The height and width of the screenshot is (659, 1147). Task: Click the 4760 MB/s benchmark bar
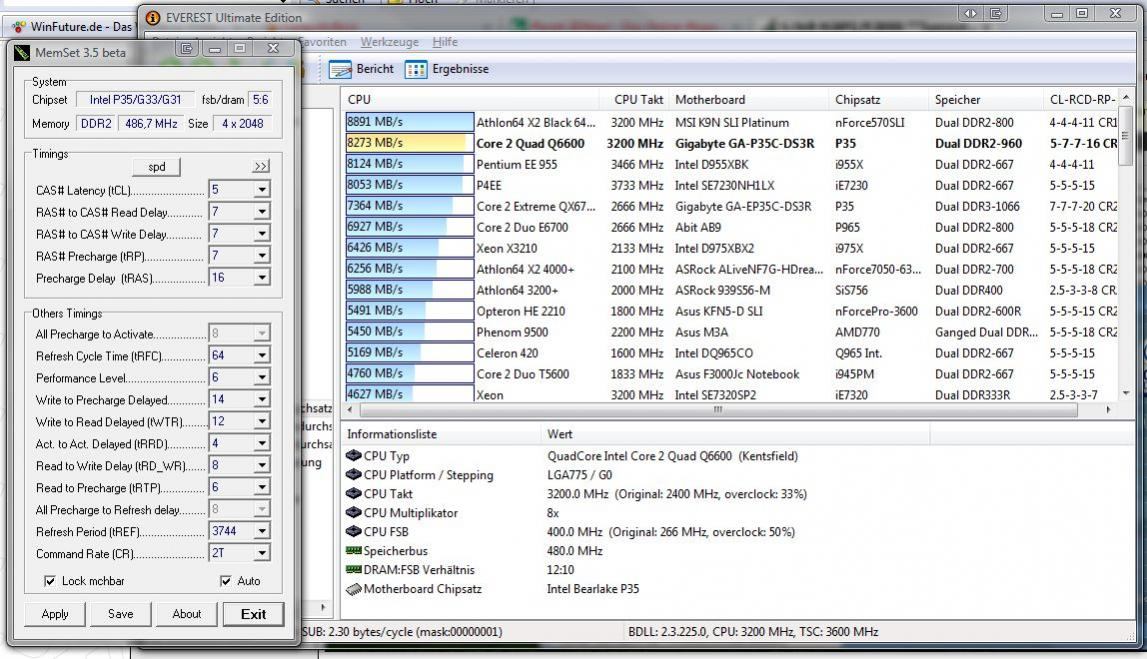pyautogui.click(x=409, y=373)
